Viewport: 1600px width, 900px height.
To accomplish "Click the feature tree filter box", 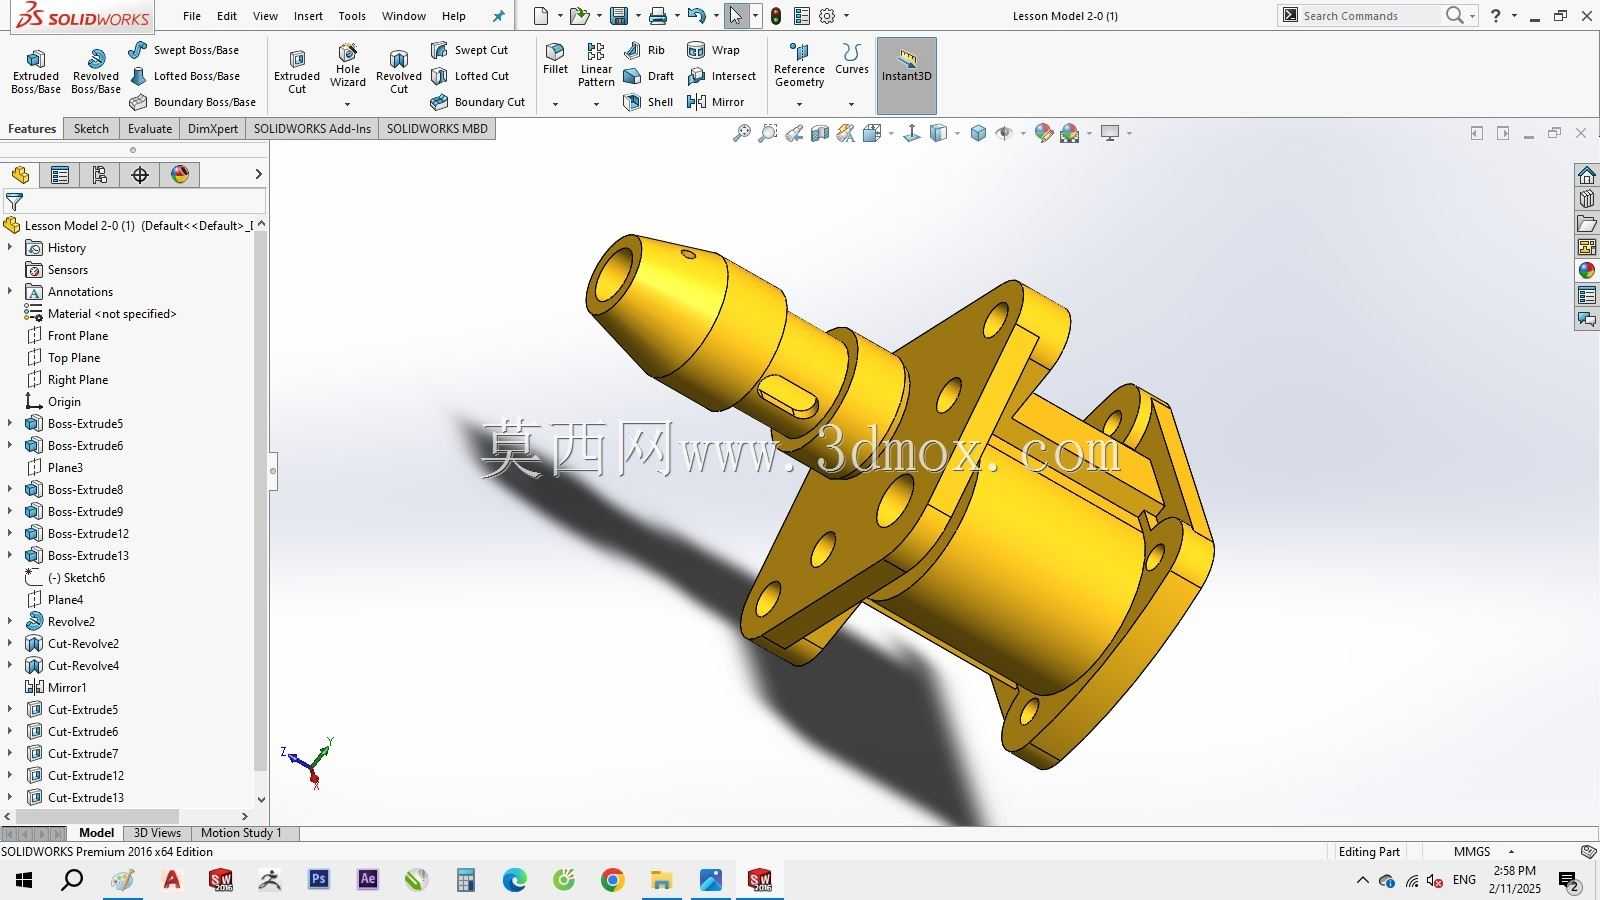I will [x=134, y=201].
